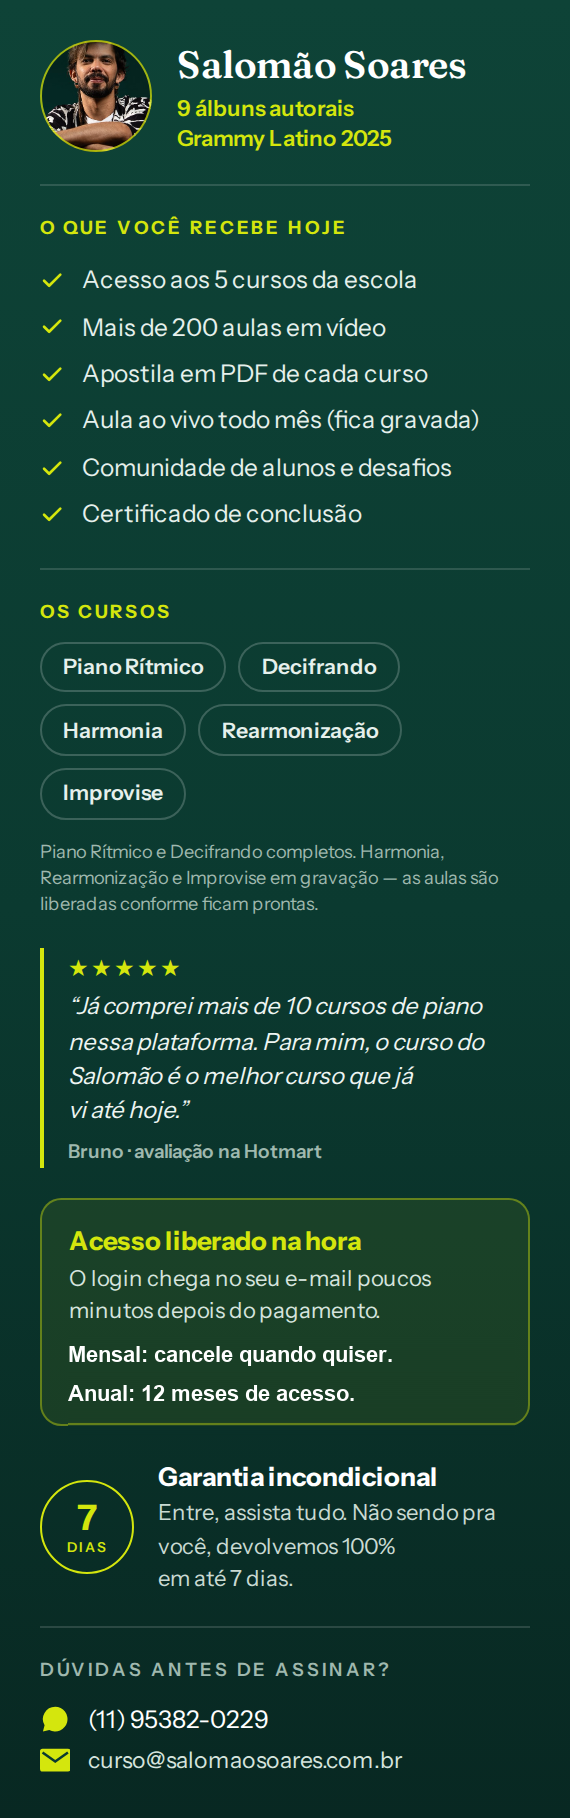Click the Acesso liberado na hora box
This screenshot has width=570, height=1818.
click(x=285, y=1311)
